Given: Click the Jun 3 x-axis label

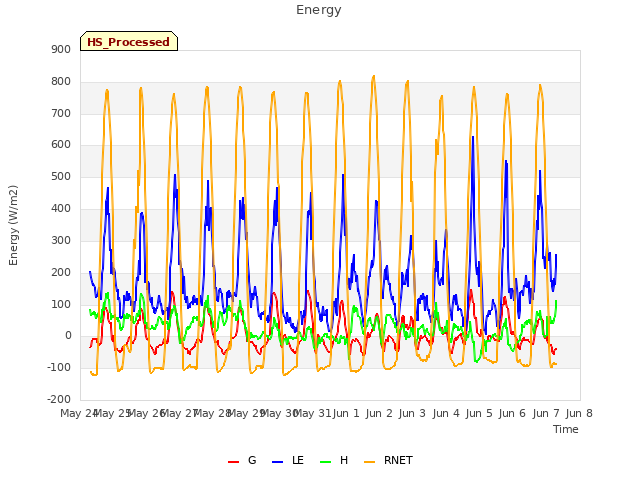Looking at the screenshot, I should click(412, 413).
